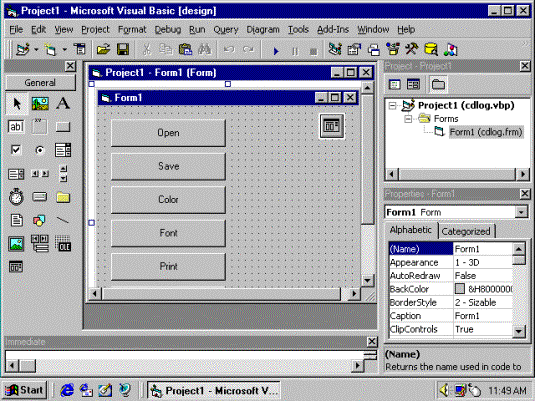Select the ListBox control tool
This screenshot has height=401, width=535.
[16, 174]
